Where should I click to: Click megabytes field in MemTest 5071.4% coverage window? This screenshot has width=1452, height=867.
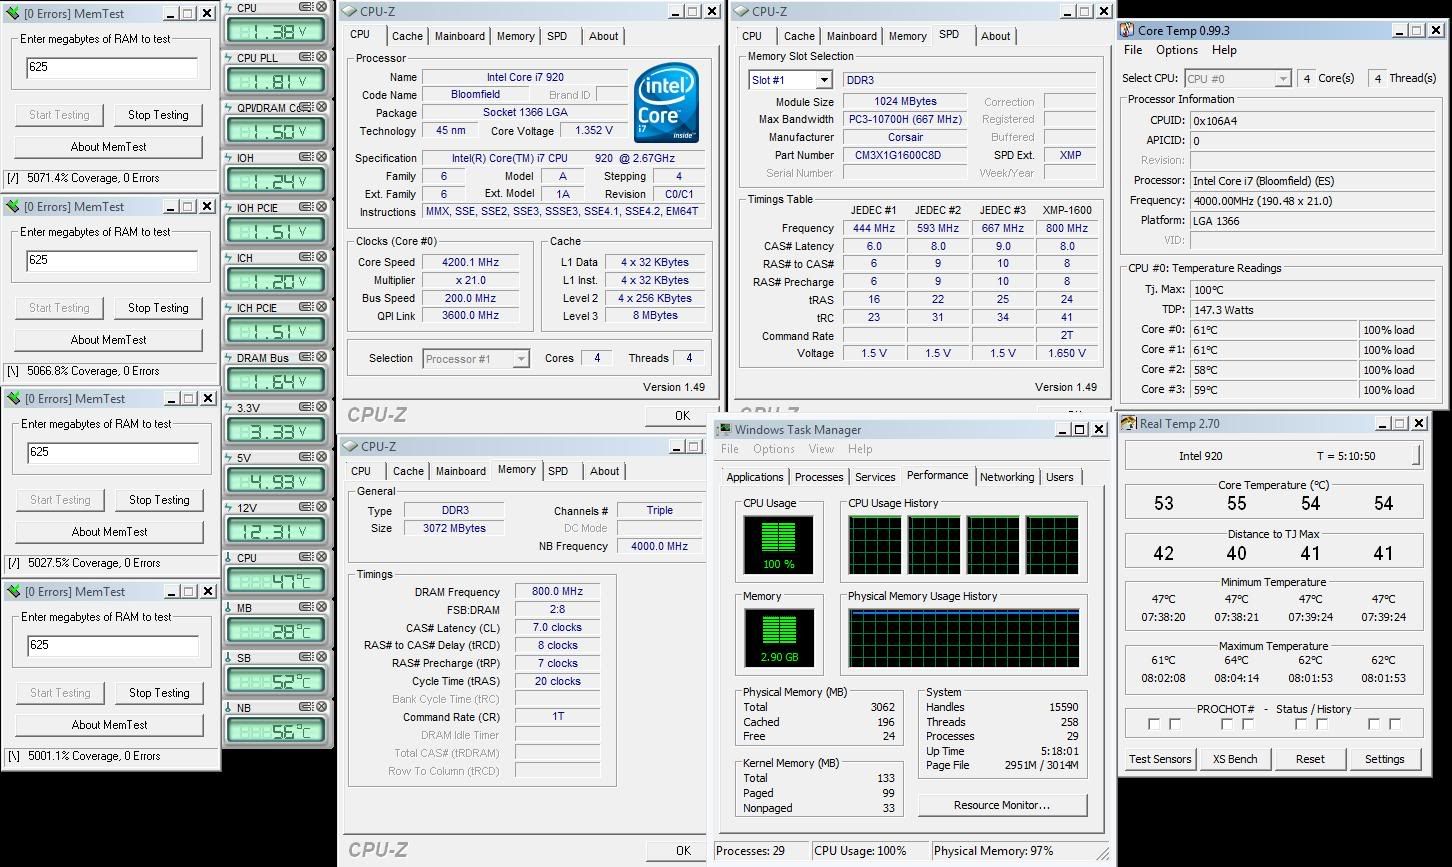coord(112,68)
